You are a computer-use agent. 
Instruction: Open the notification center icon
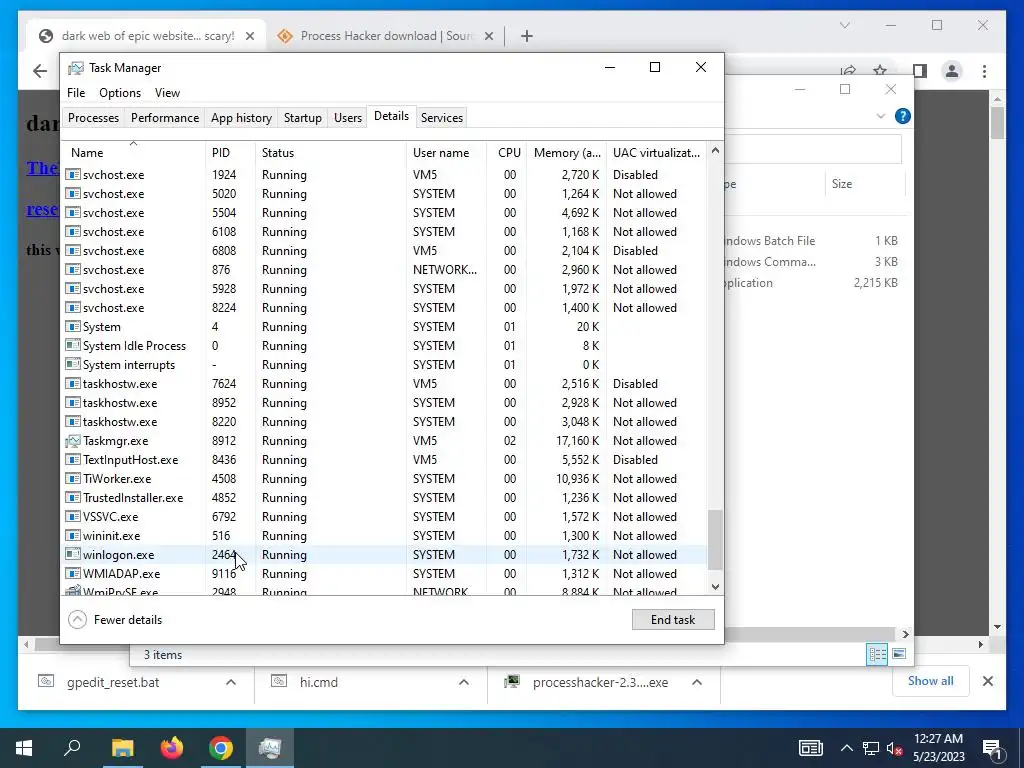pyautogui.click(x=993, y=748)
